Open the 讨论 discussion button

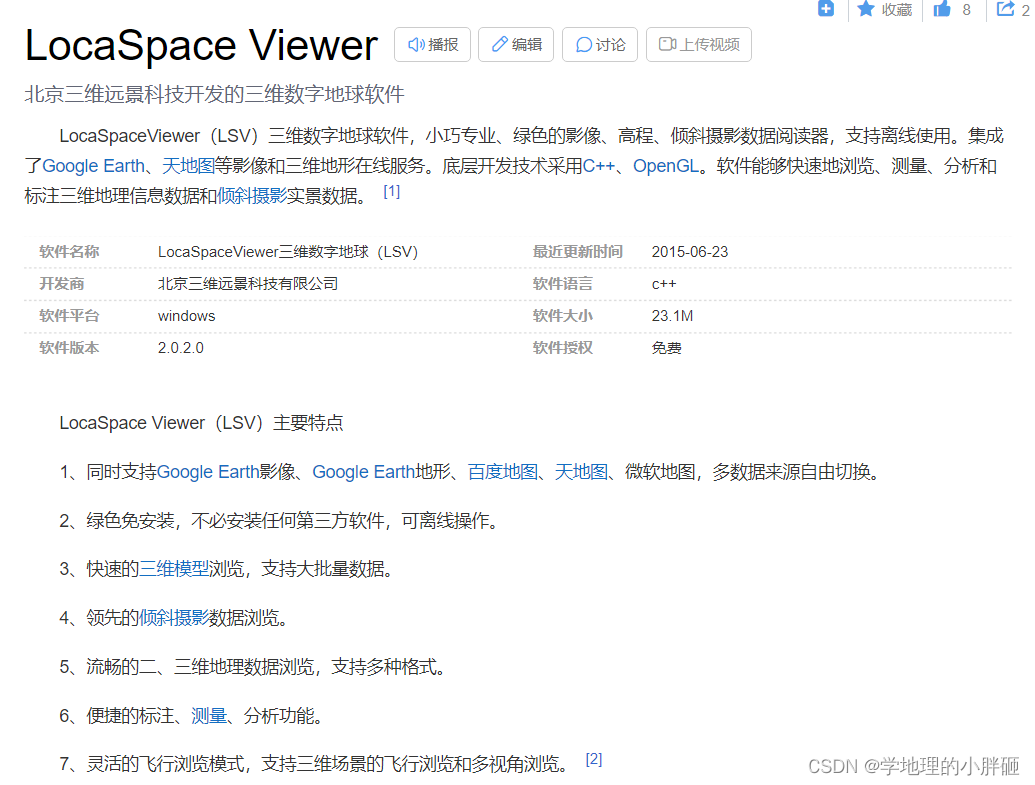click(600, 44)
